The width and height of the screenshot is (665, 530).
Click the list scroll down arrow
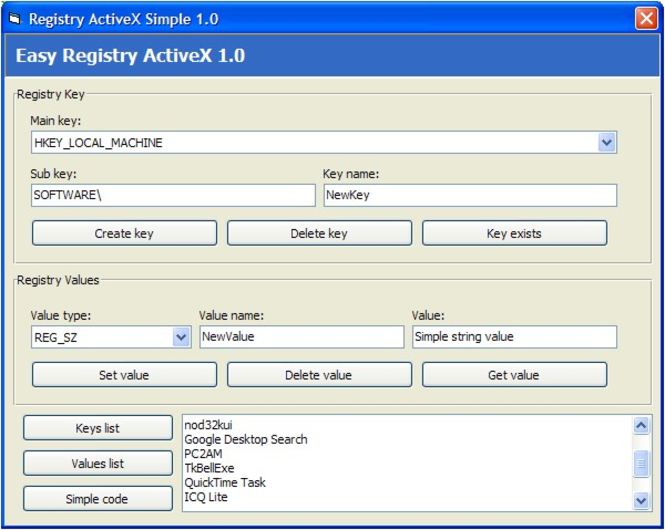coord(641,501)
